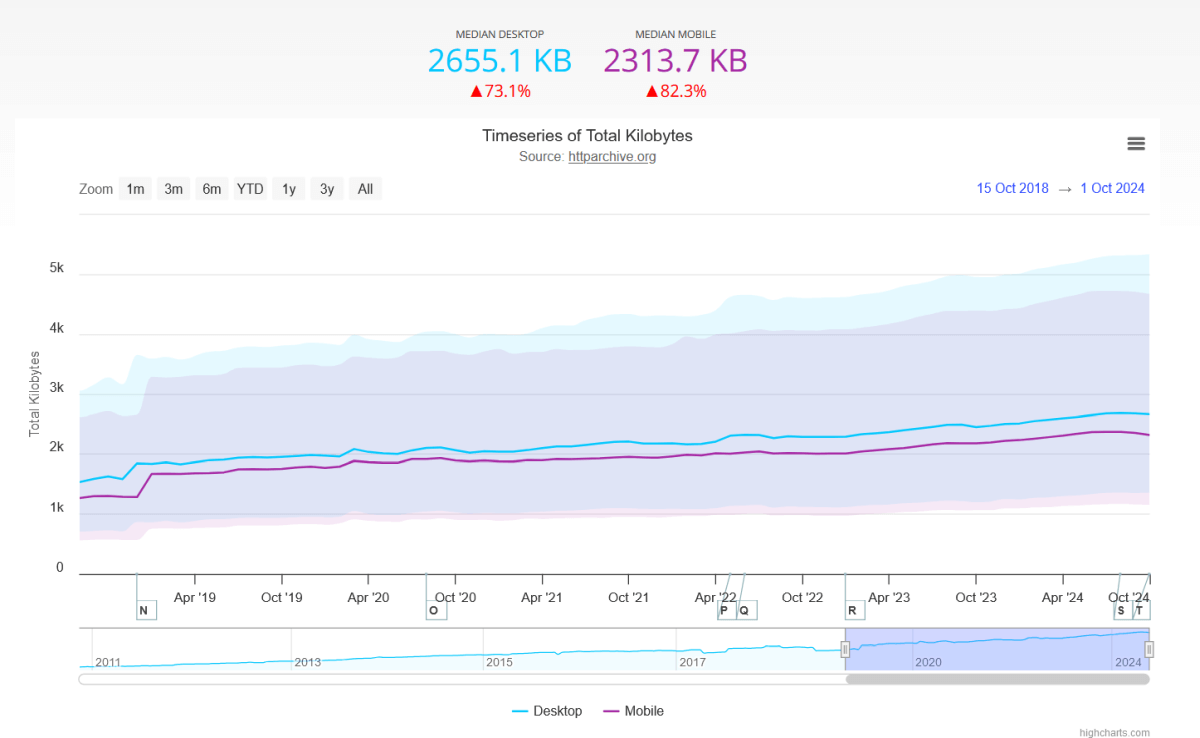Show All data in zoom range
This screenshot has height=738, width=1200.
coord(366,189)
